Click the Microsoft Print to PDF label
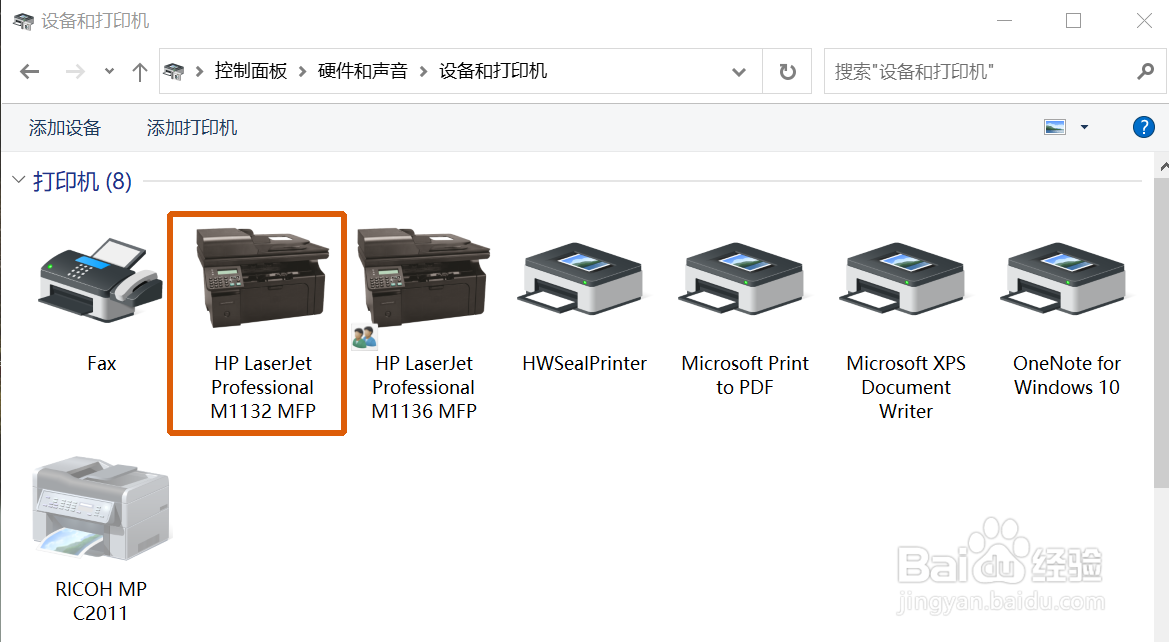The image size is (1169, 642). coord(745,375)
